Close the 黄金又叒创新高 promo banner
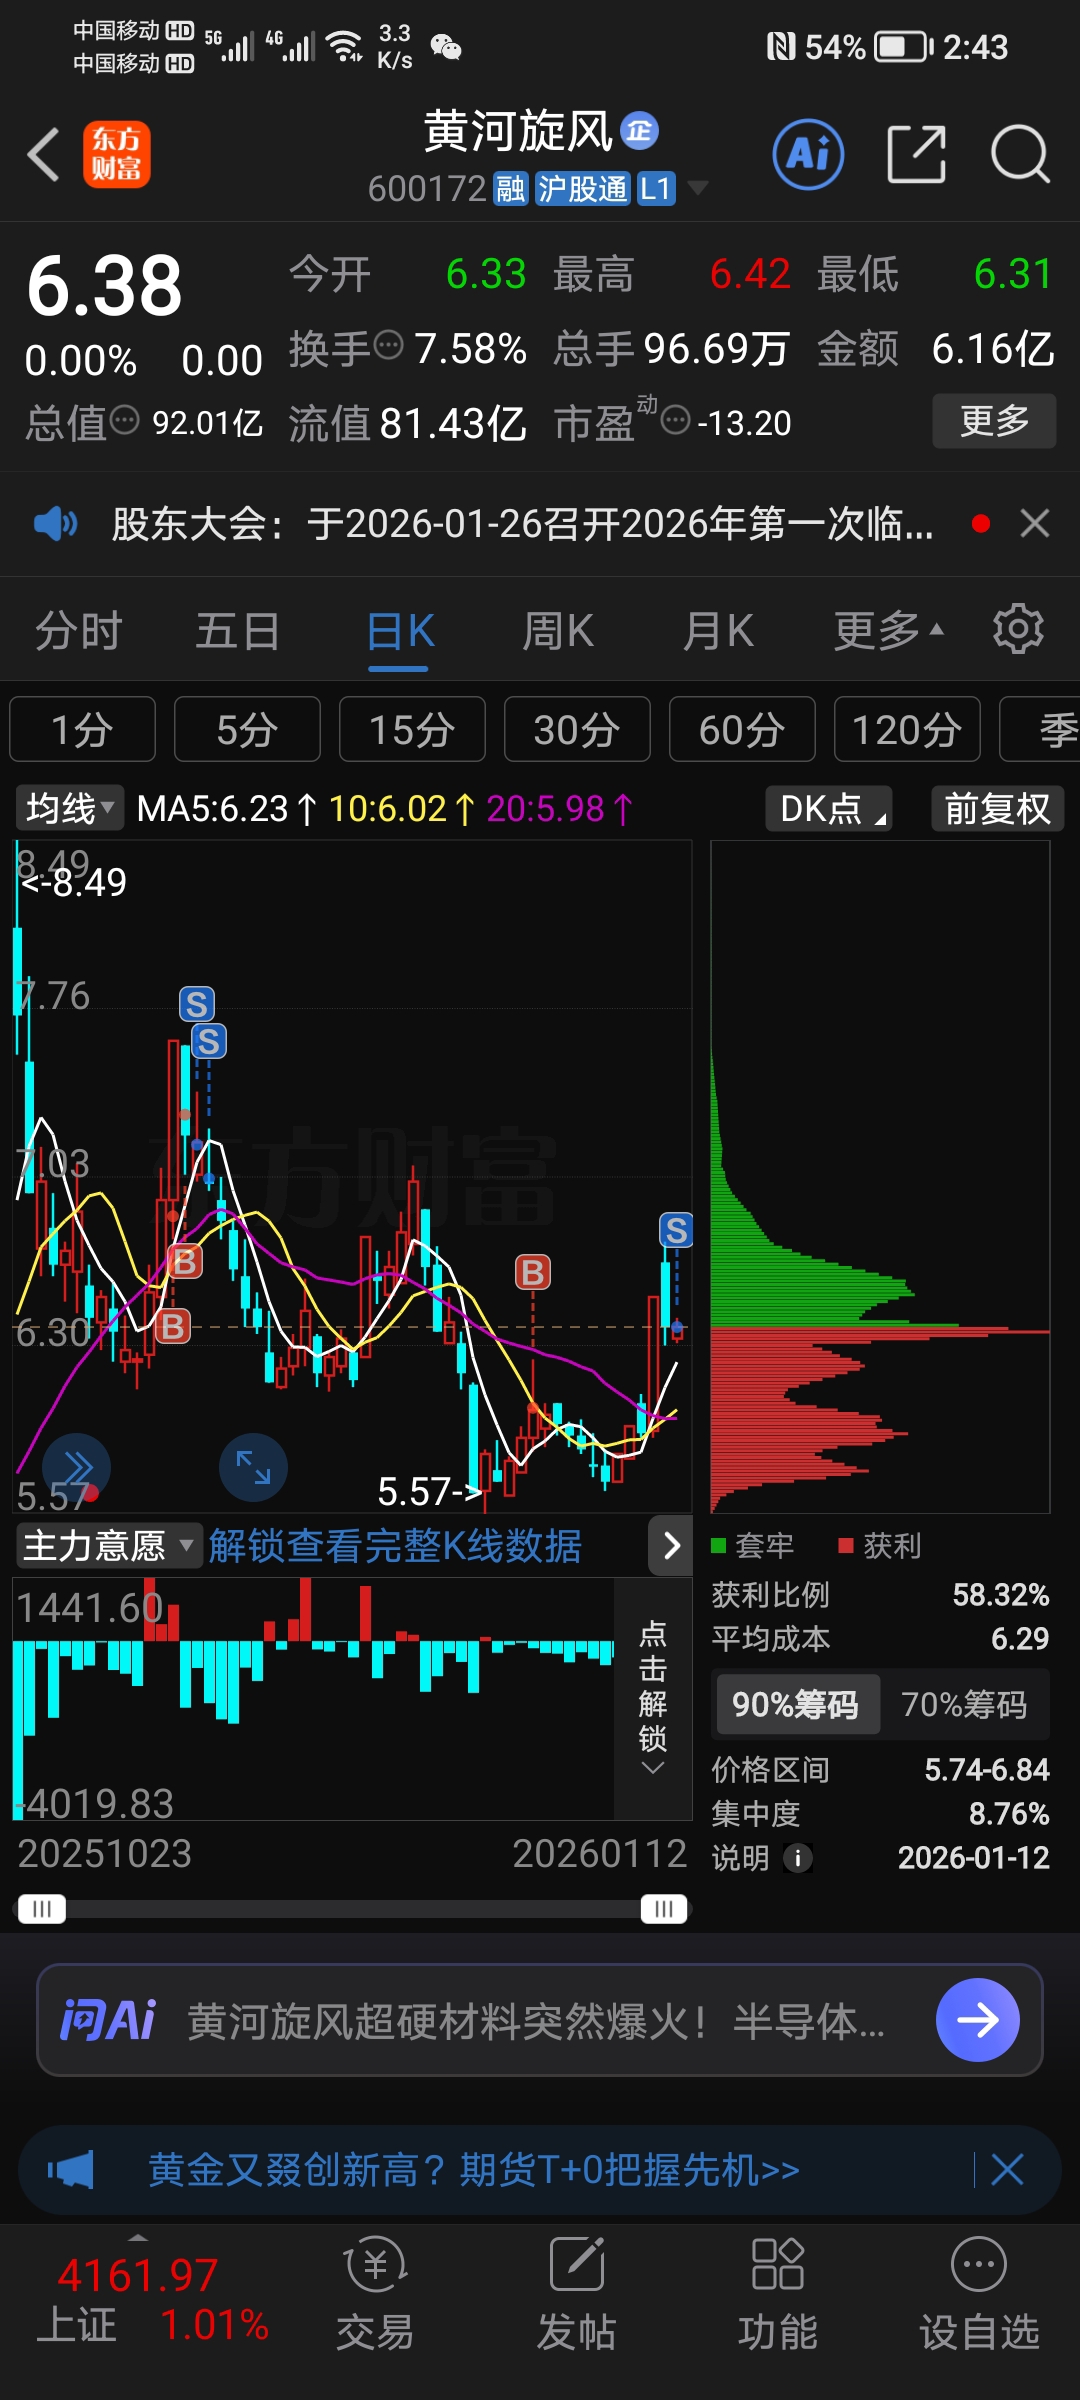The image size is (1080, 2400). pyautogui.click(x=1007, y=2169)
